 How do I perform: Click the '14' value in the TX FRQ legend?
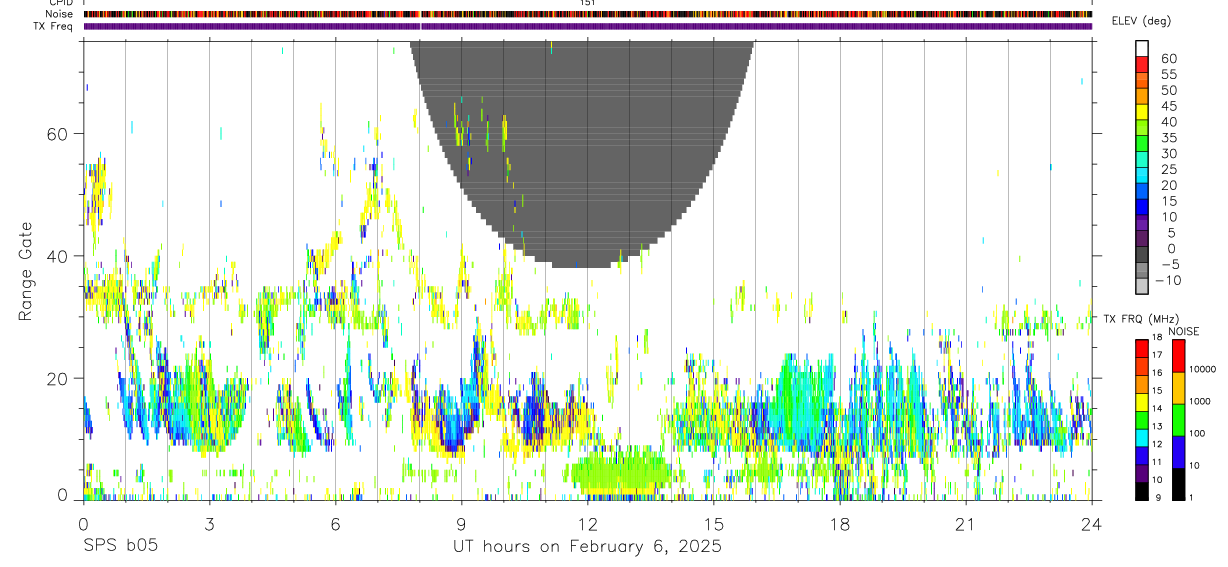coord(1158,408)
